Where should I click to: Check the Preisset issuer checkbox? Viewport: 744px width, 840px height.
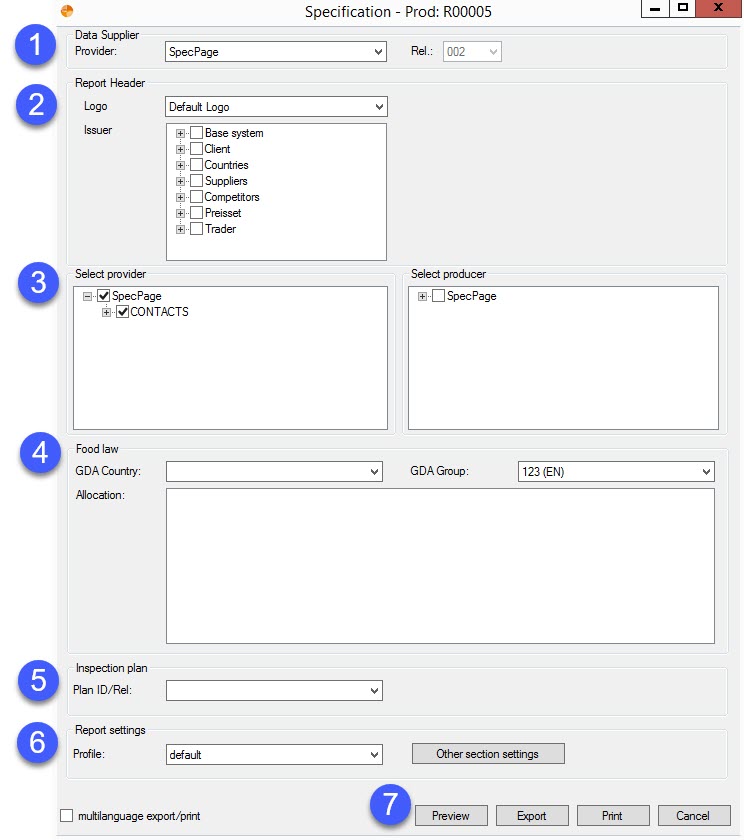pos(197,213)
